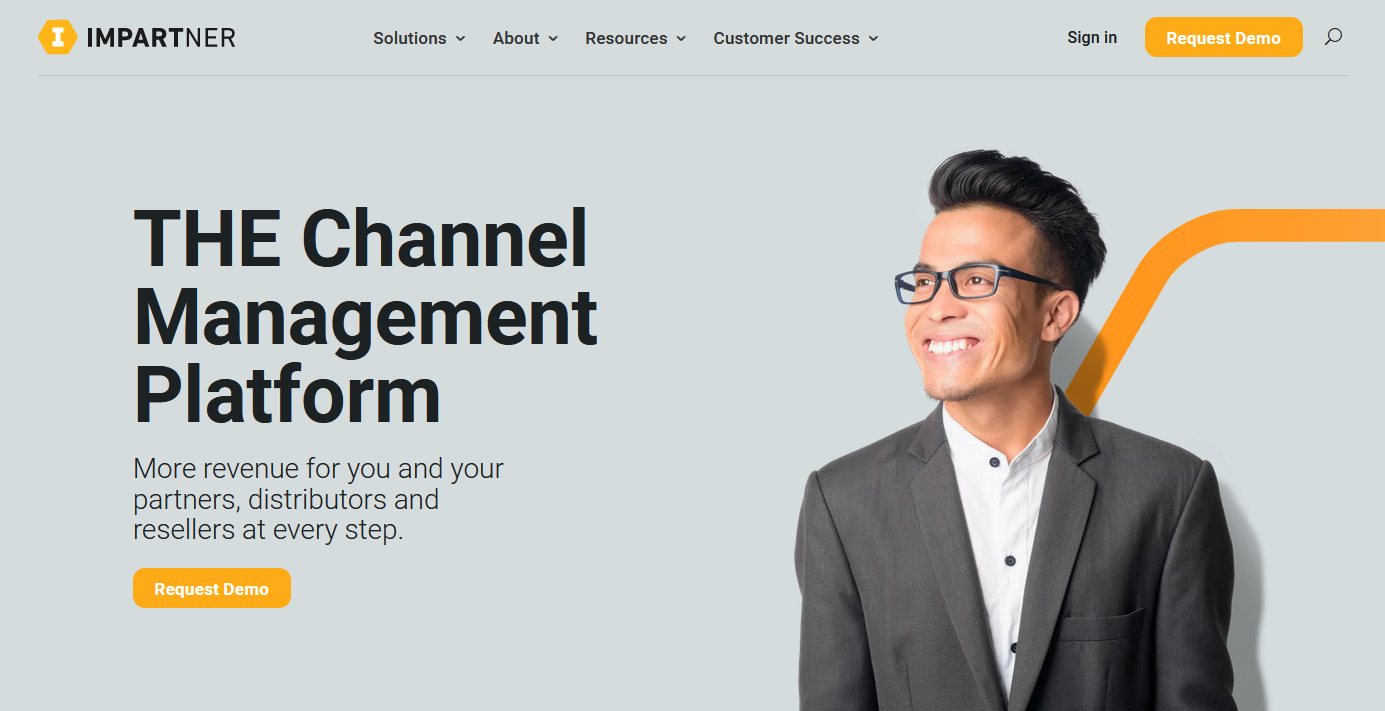This screenshot has height=711, width=1385.
Task: Click the Sign in link
Action: click(x=1091, y=37)
